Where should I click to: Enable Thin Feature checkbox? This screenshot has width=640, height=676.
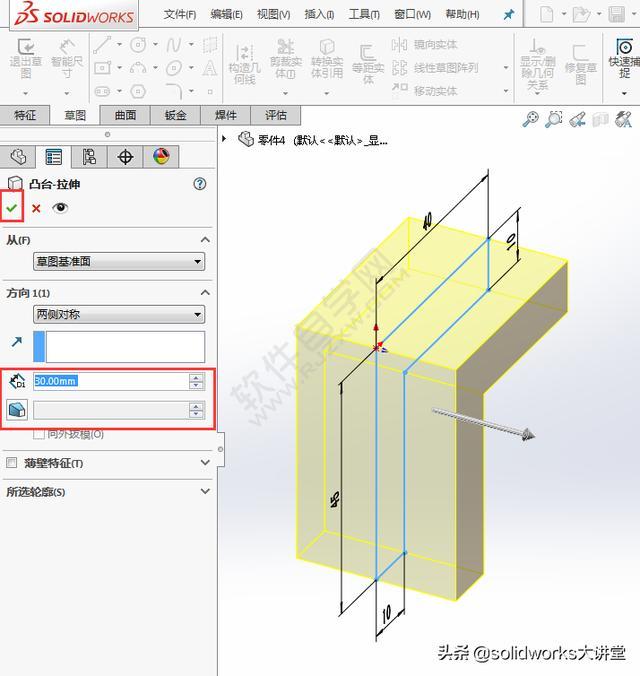point(12,463)
